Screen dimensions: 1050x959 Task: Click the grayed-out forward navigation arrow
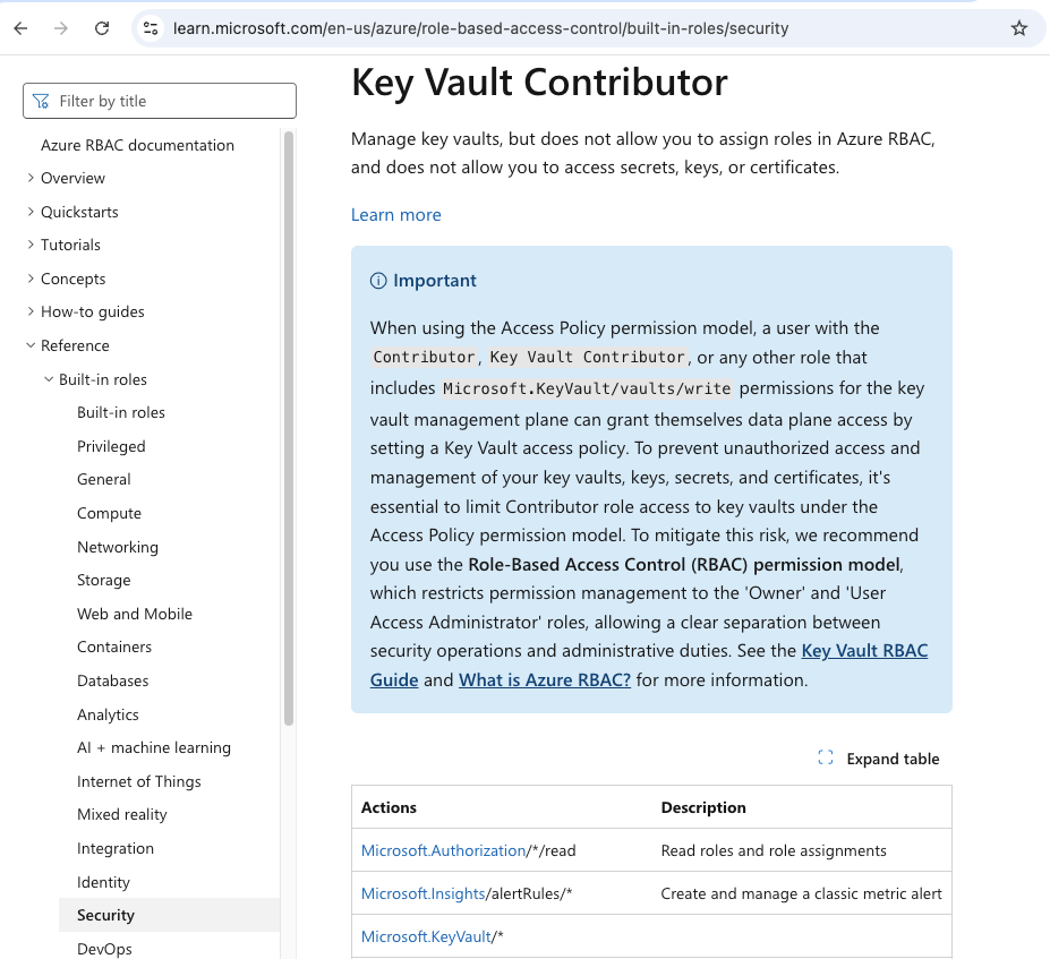(x=60, y=28)
